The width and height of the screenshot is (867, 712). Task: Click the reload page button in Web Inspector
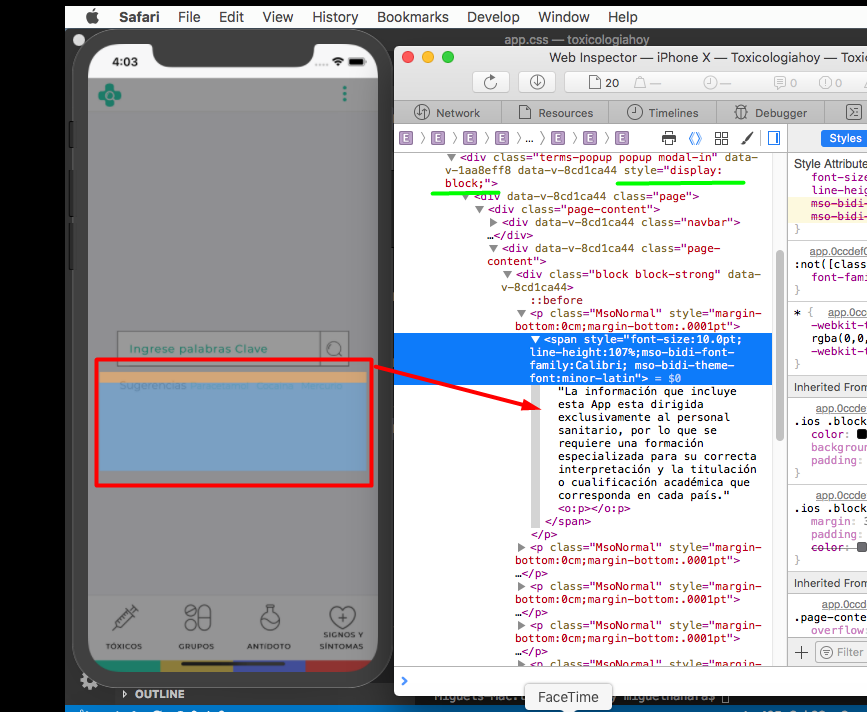tap(490, 82)
